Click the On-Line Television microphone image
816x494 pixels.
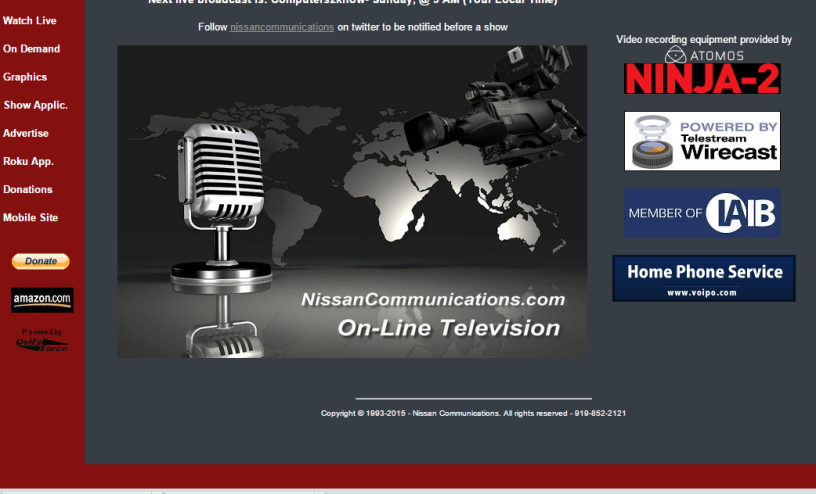click(352, 201)
